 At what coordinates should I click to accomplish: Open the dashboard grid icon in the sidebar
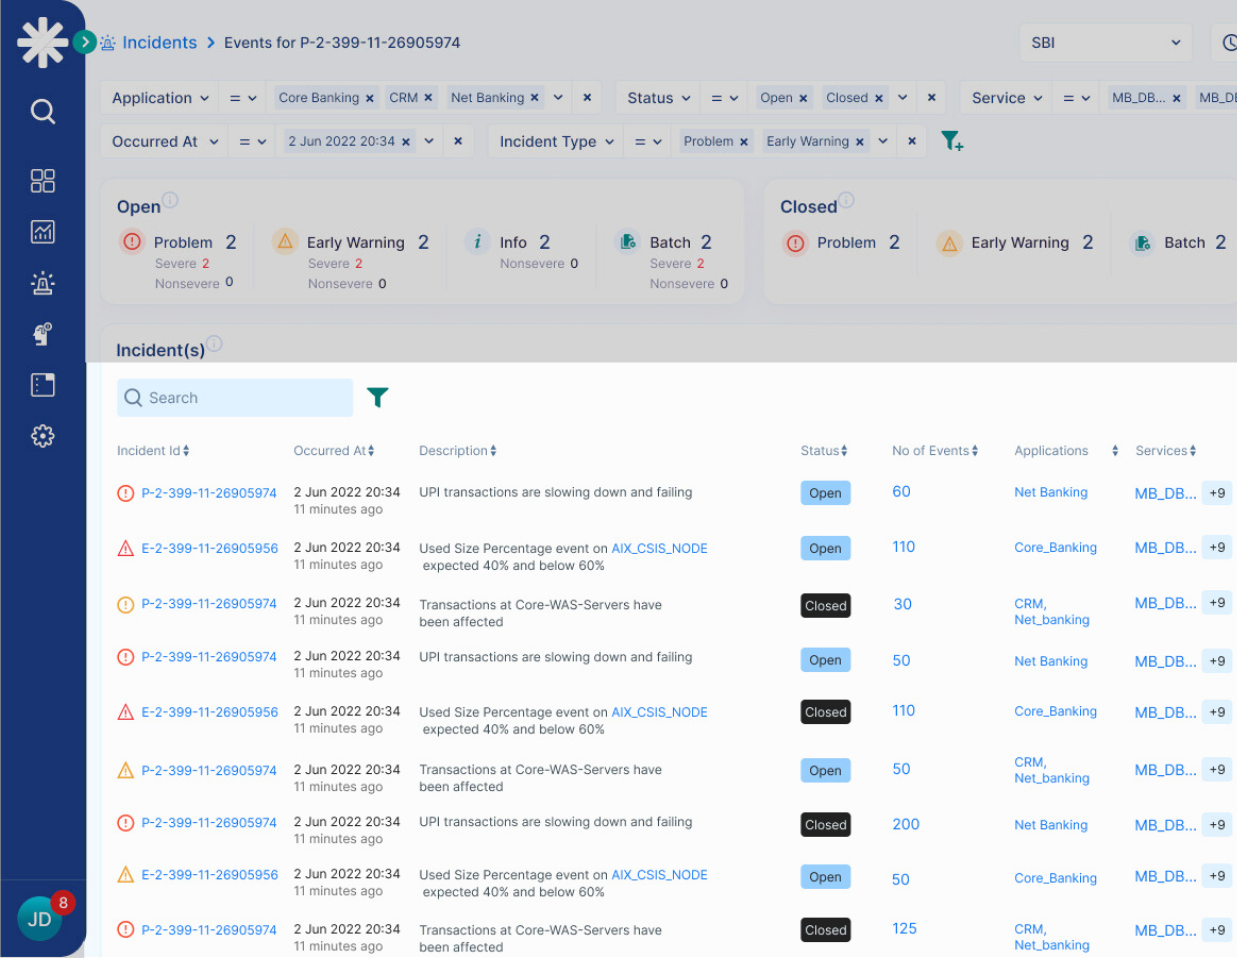point(42,181)
